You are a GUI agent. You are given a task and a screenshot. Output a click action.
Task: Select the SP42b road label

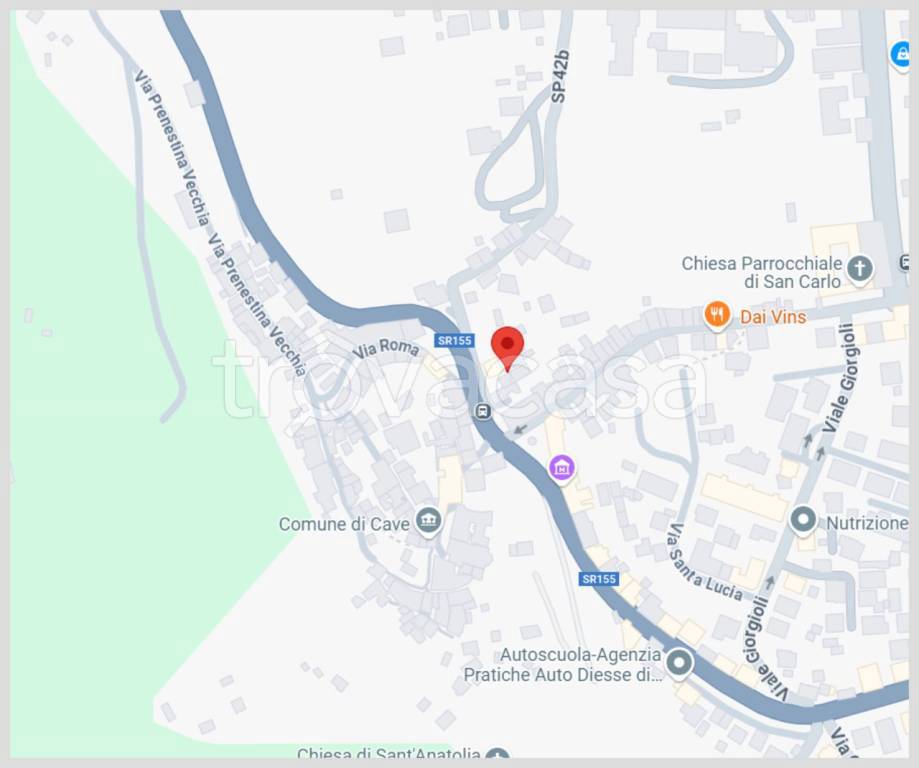(x=560, y=77)
